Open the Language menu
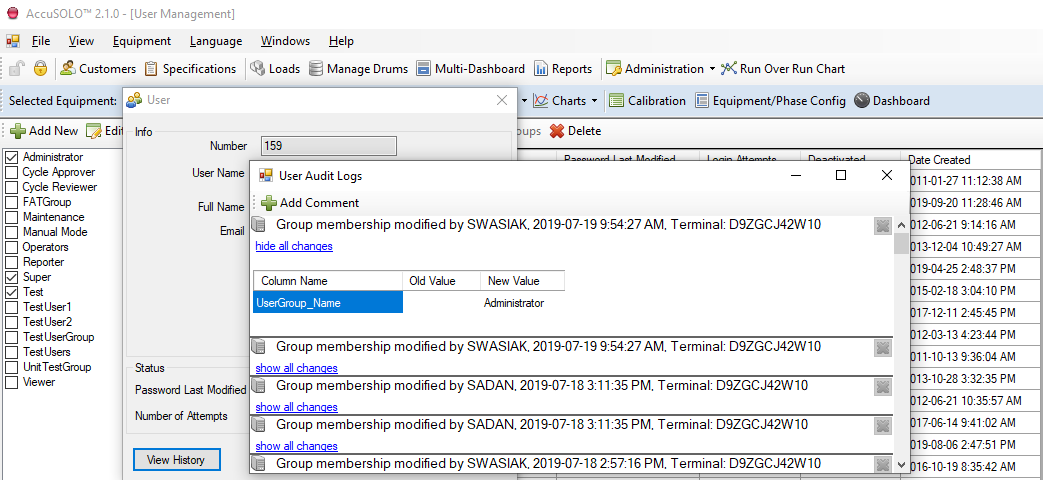Image resolution: width=1043 pixels, height=480 pixels. tap(215, 41)
